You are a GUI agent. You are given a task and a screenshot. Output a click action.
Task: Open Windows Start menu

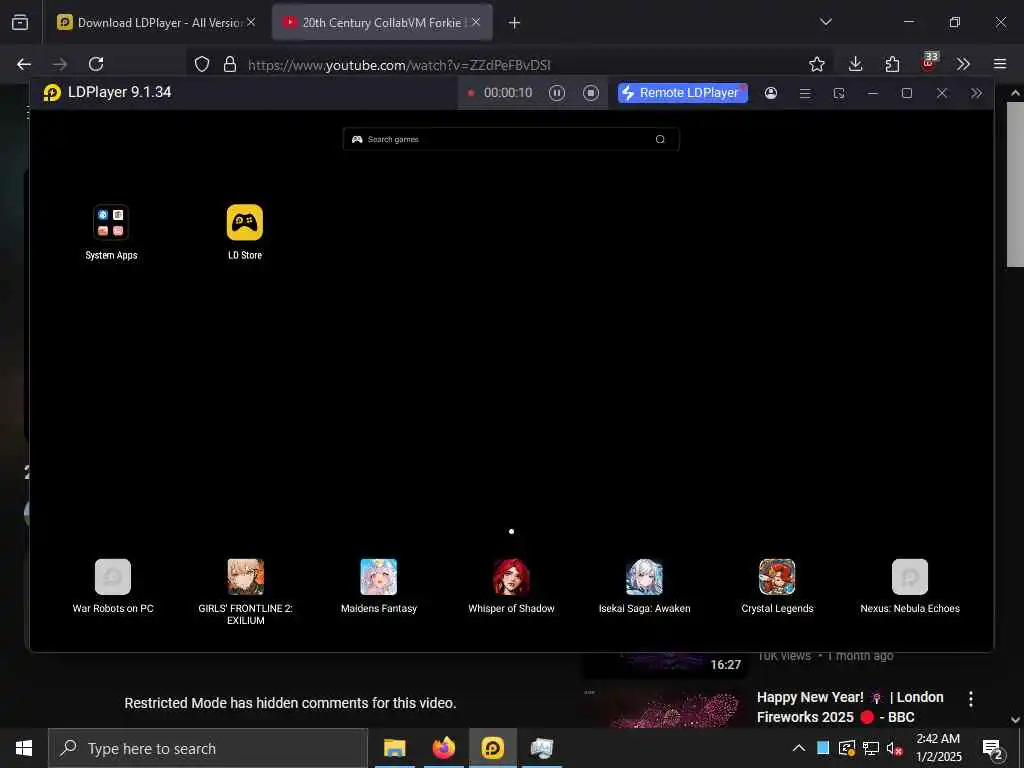pos(24,748)
